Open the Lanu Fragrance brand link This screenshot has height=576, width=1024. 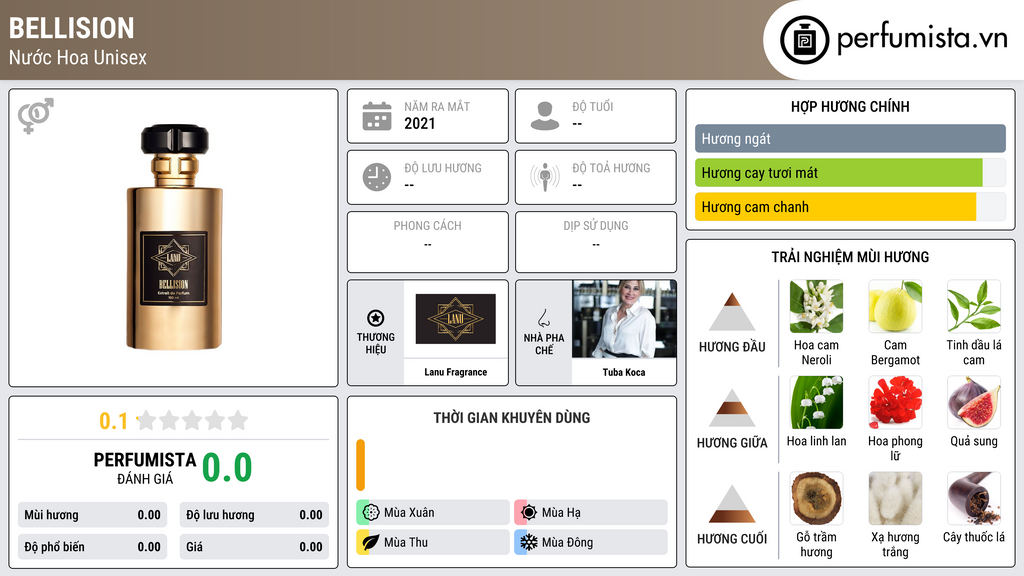(x=455, y=372)
